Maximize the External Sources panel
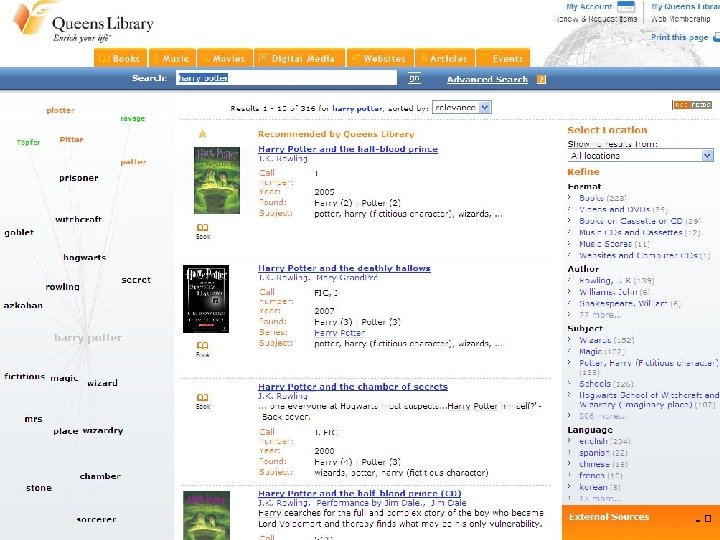This screenshot has width=720, height=540. (708, 518)
